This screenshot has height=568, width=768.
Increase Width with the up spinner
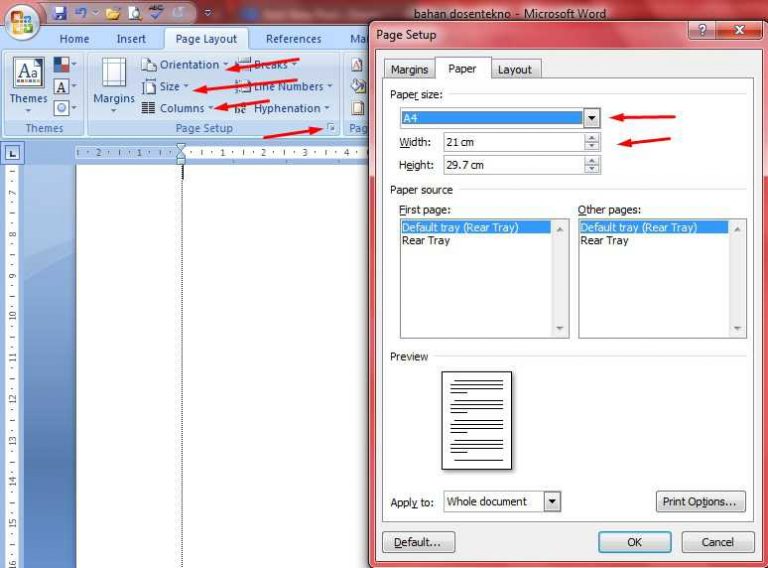click(x=592, y=138)
